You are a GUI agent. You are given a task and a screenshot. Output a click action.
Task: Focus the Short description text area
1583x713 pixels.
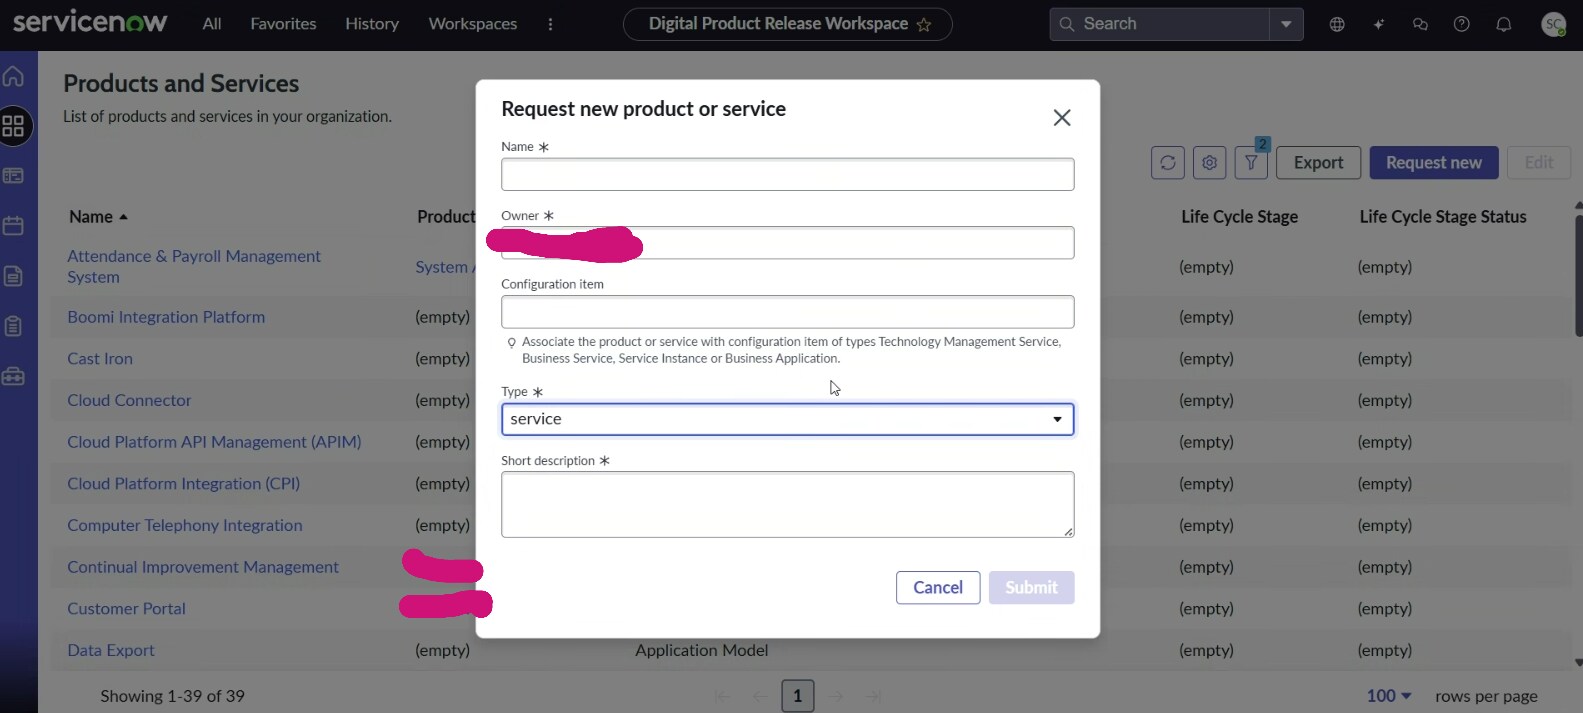pyautogui.click(x=788, y=505)
